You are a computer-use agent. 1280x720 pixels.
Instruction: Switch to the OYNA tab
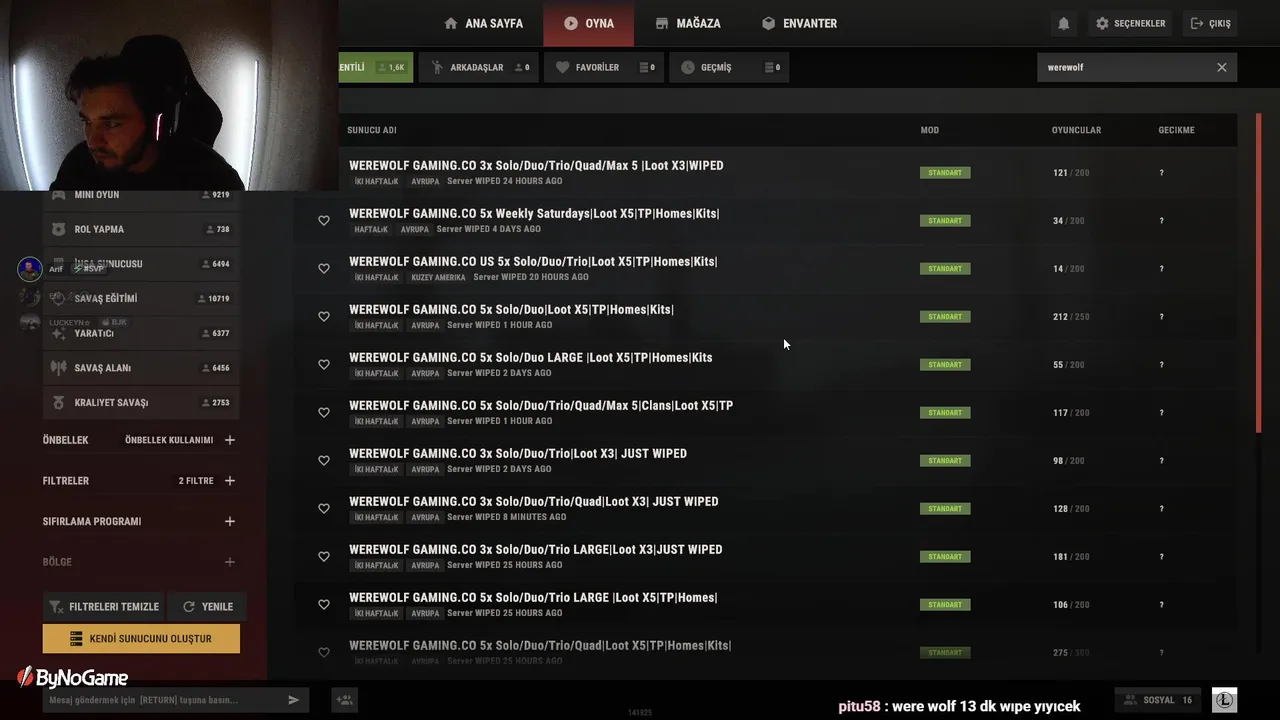588,23
